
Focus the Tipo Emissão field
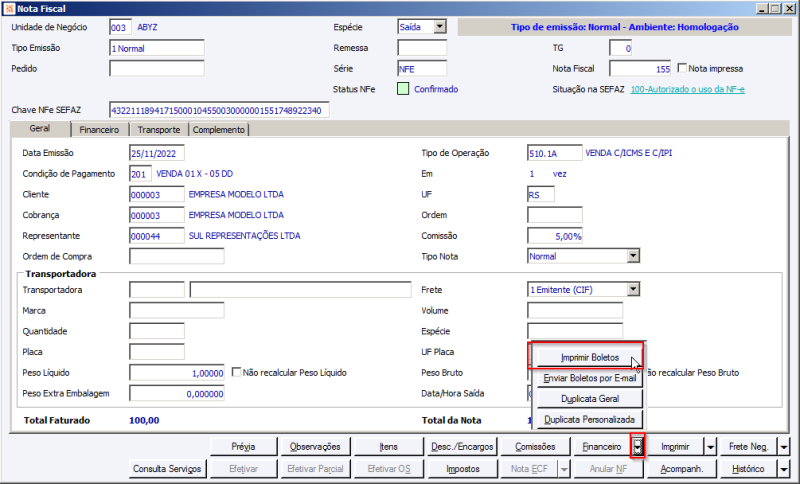[157, 48]
